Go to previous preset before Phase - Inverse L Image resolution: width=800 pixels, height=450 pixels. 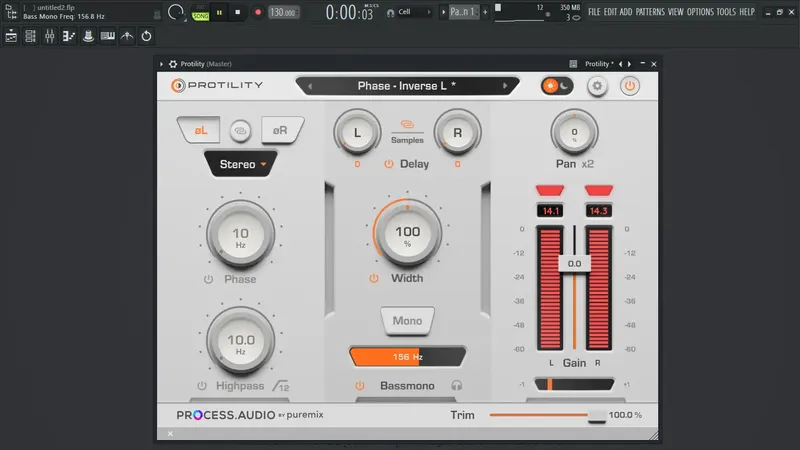310,86
